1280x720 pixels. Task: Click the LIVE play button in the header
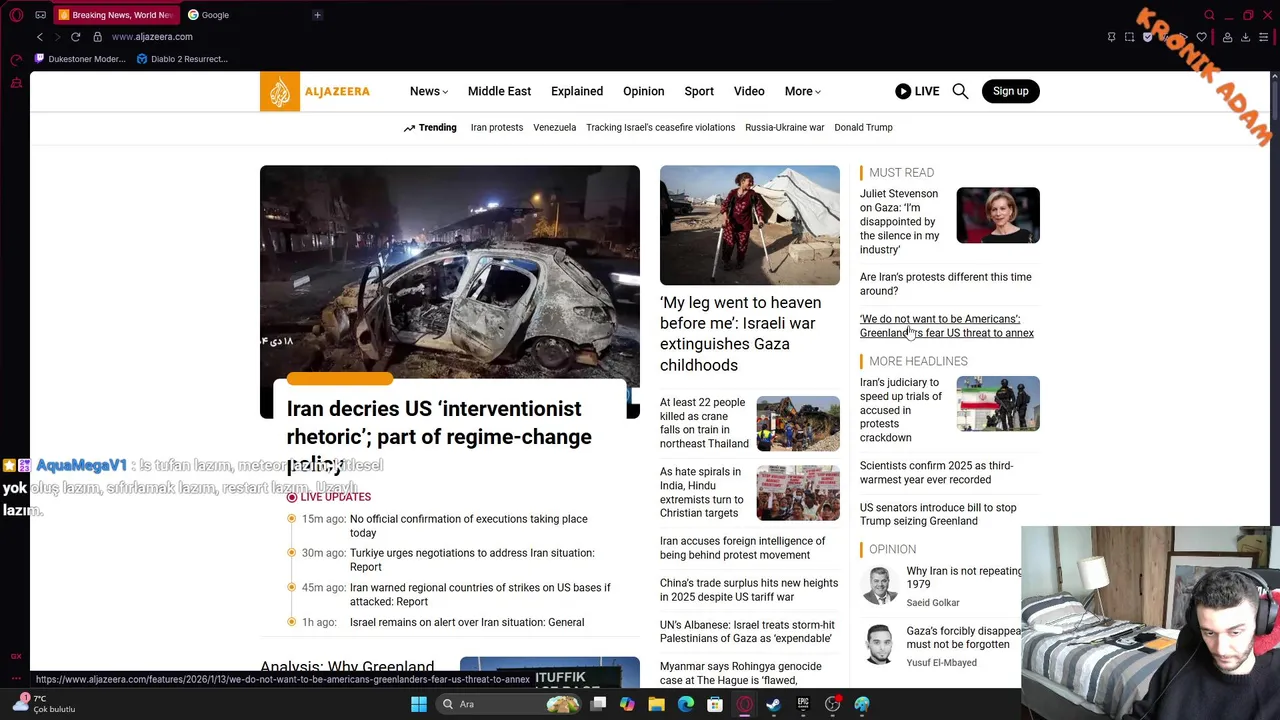917,91
